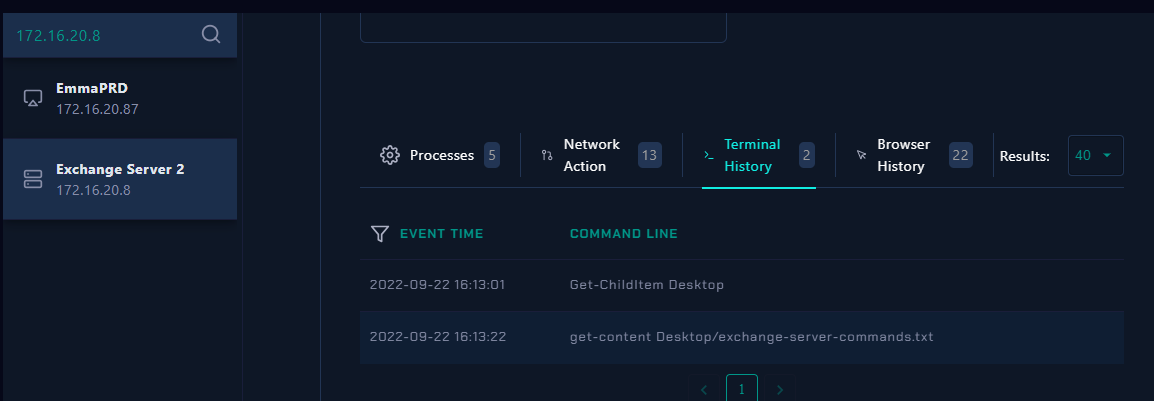Screen dimensions: 1154x401
Task: Open the Network Action tab
Action: 601,155
